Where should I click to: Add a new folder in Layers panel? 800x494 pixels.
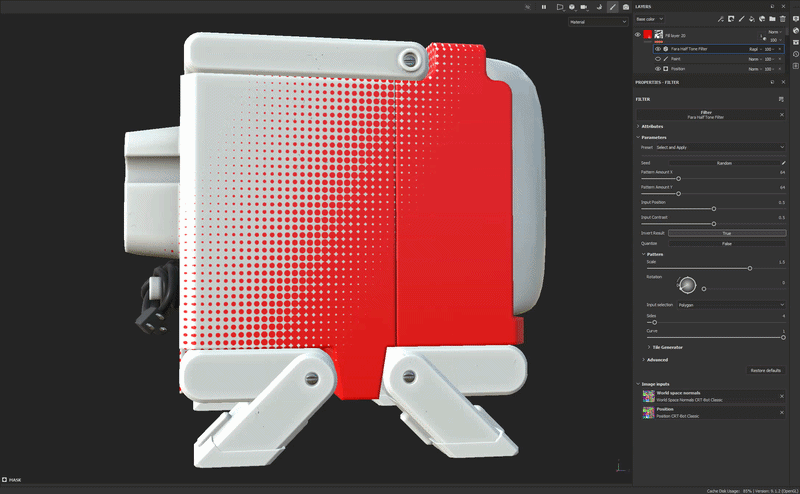(x=772, y=19)
